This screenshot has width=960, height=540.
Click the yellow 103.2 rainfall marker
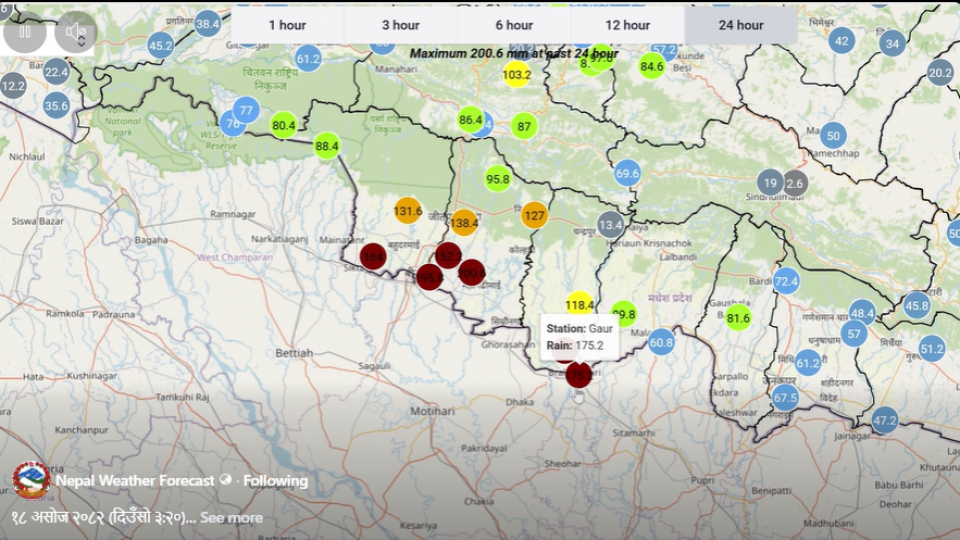tap(516, 74)
